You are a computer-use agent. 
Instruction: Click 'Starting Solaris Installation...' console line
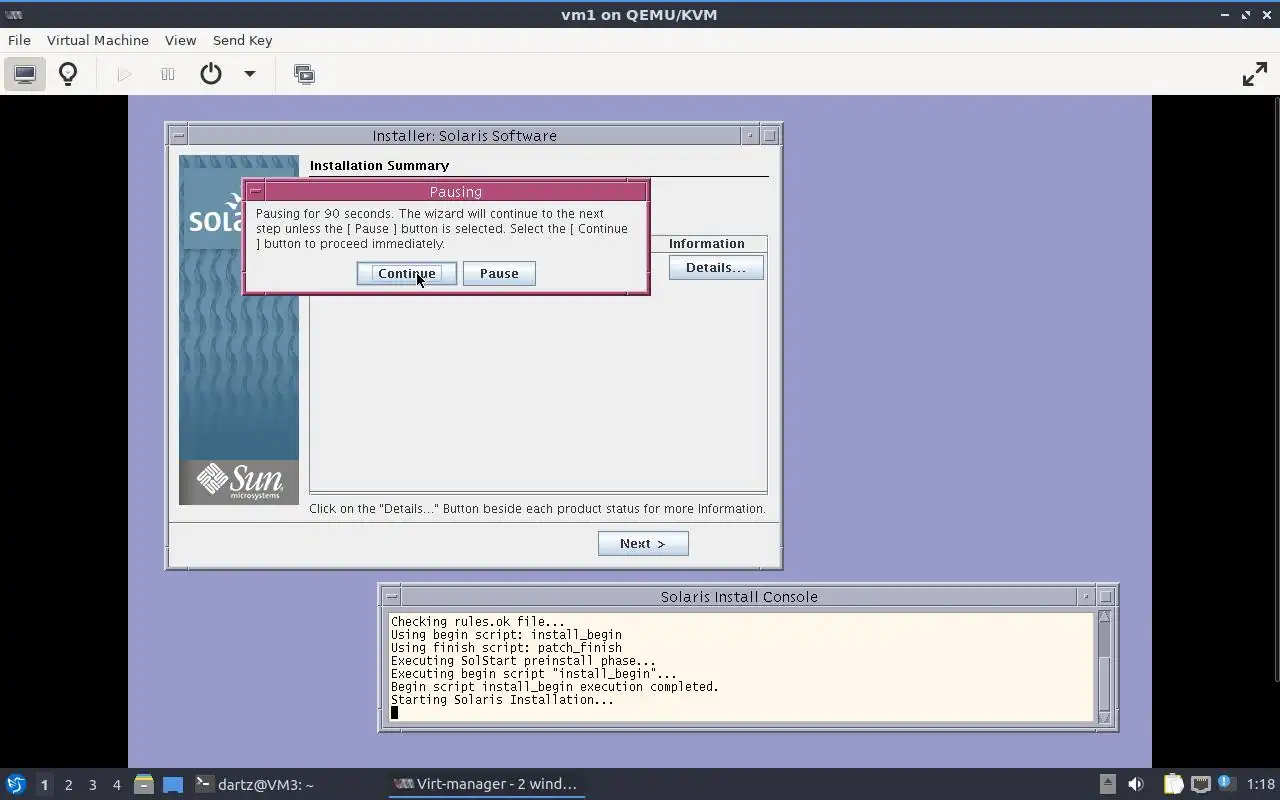[502, 699]
